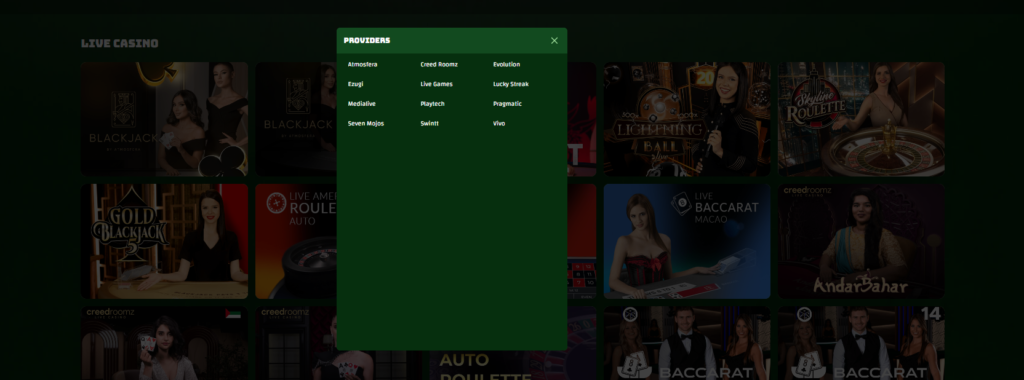Select the Medialive provider
Viewport: 1024px width, 380px height.
click(x=362, y=104)
